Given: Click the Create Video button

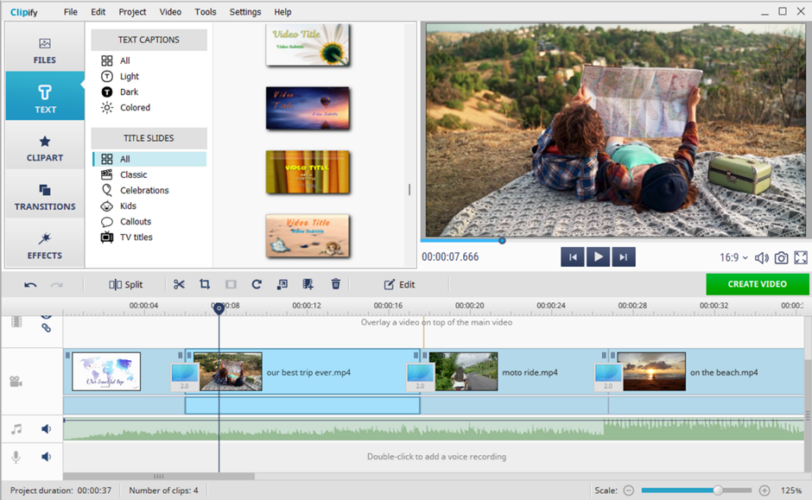Looking at the screenshot, I should click(757, 284).
